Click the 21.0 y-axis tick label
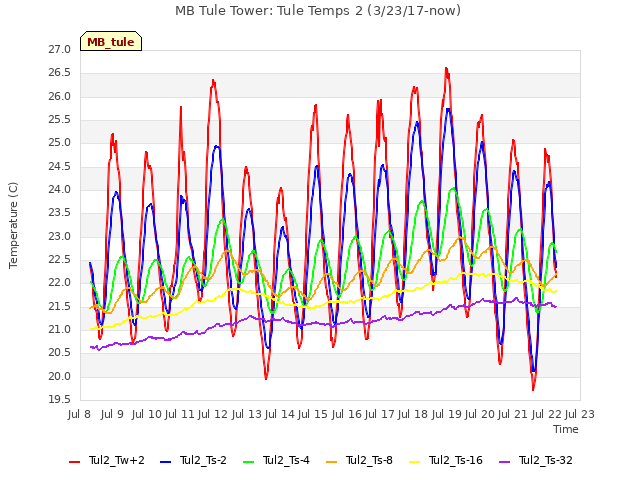 [x=60, y=330]
